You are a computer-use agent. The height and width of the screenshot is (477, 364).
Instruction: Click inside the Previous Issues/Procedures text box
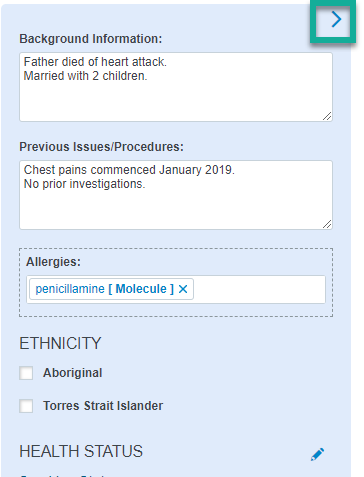176,195
